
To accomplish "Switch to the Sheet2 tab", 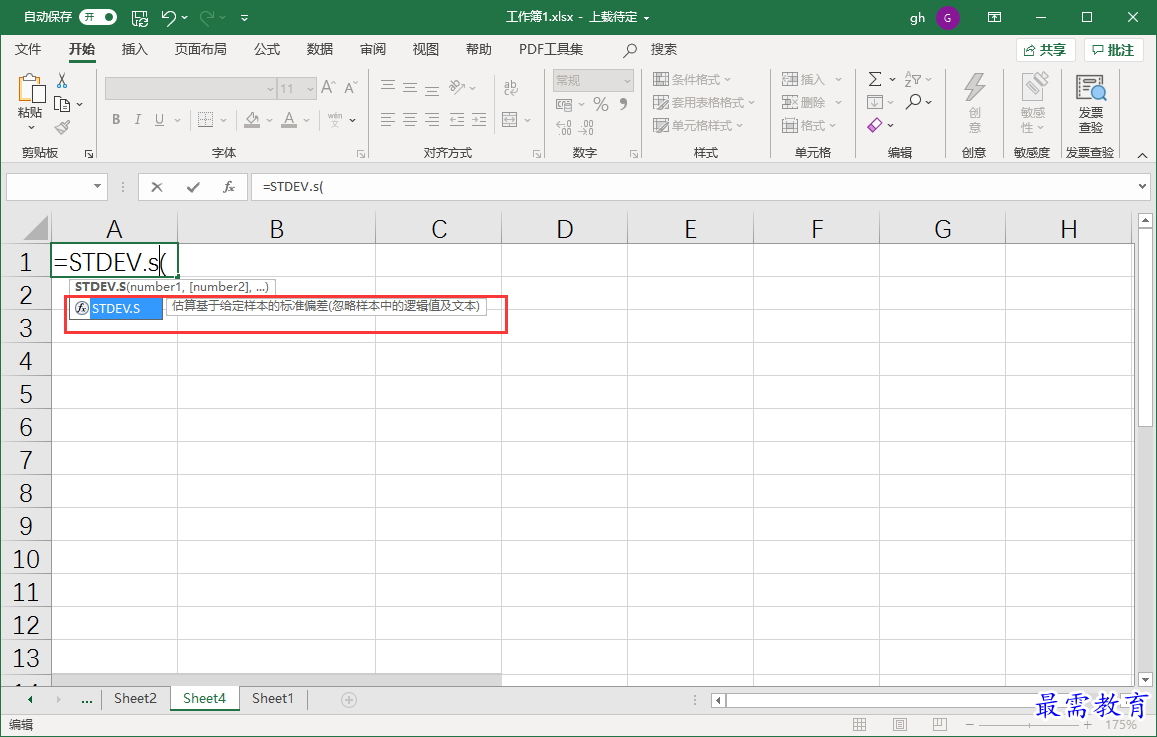I will click(135, 699).
